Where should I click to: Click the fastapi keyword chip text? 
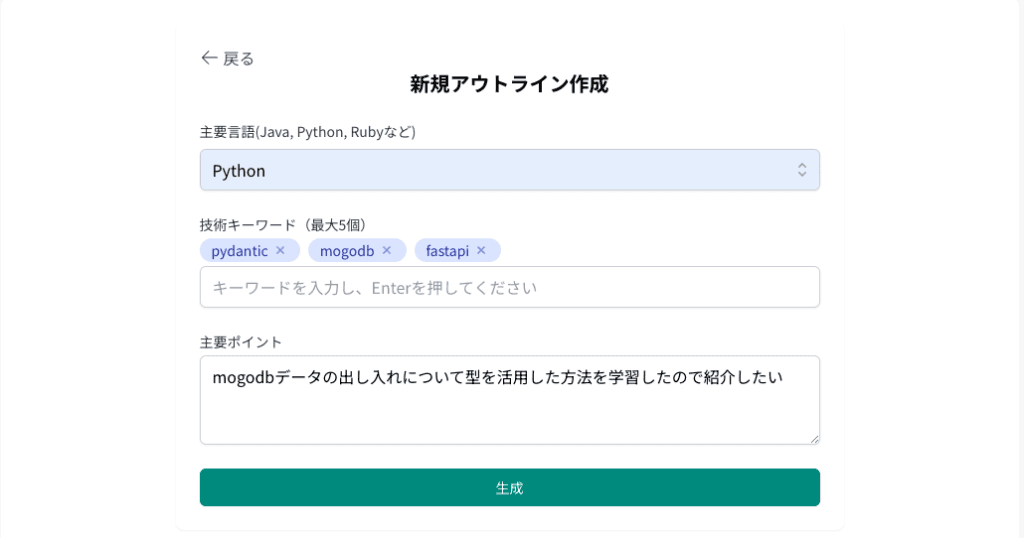tap(447, 250)
